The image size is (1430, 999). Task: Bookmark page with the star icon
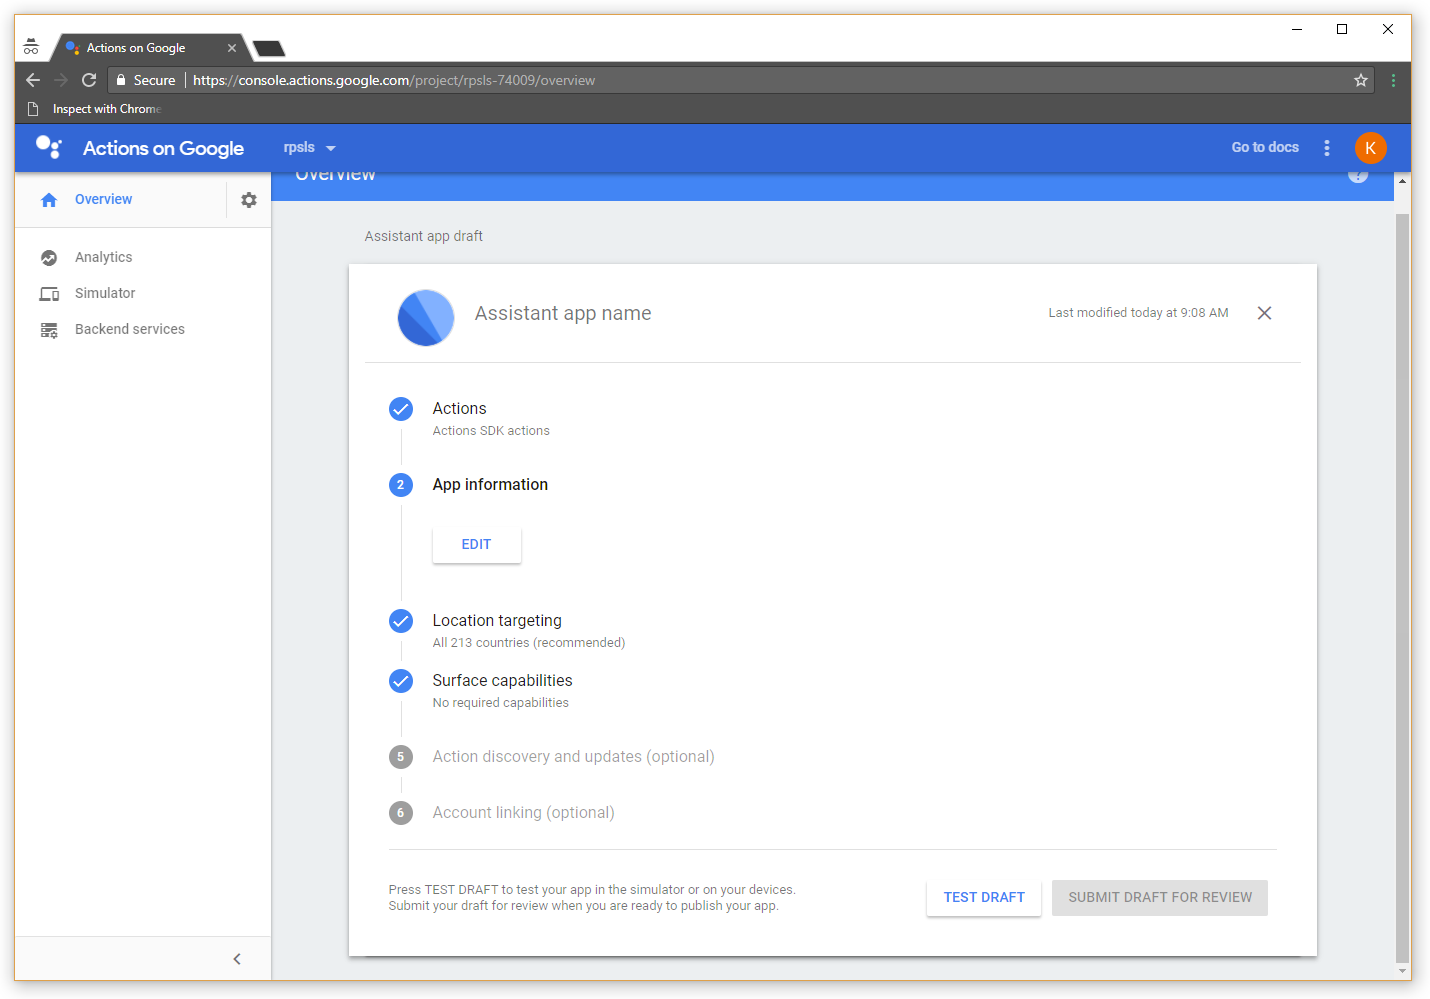pos(1361,80)
